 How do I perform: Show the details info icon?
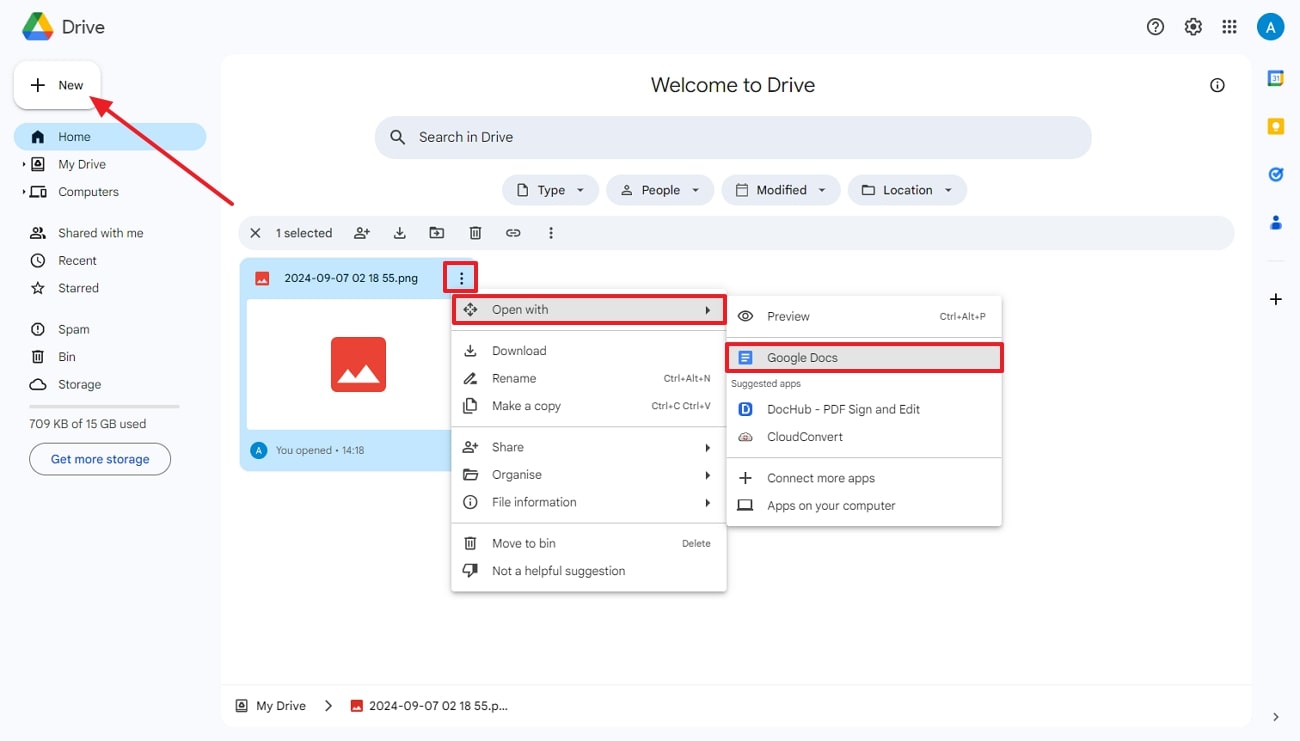(x=1217, y=85)
